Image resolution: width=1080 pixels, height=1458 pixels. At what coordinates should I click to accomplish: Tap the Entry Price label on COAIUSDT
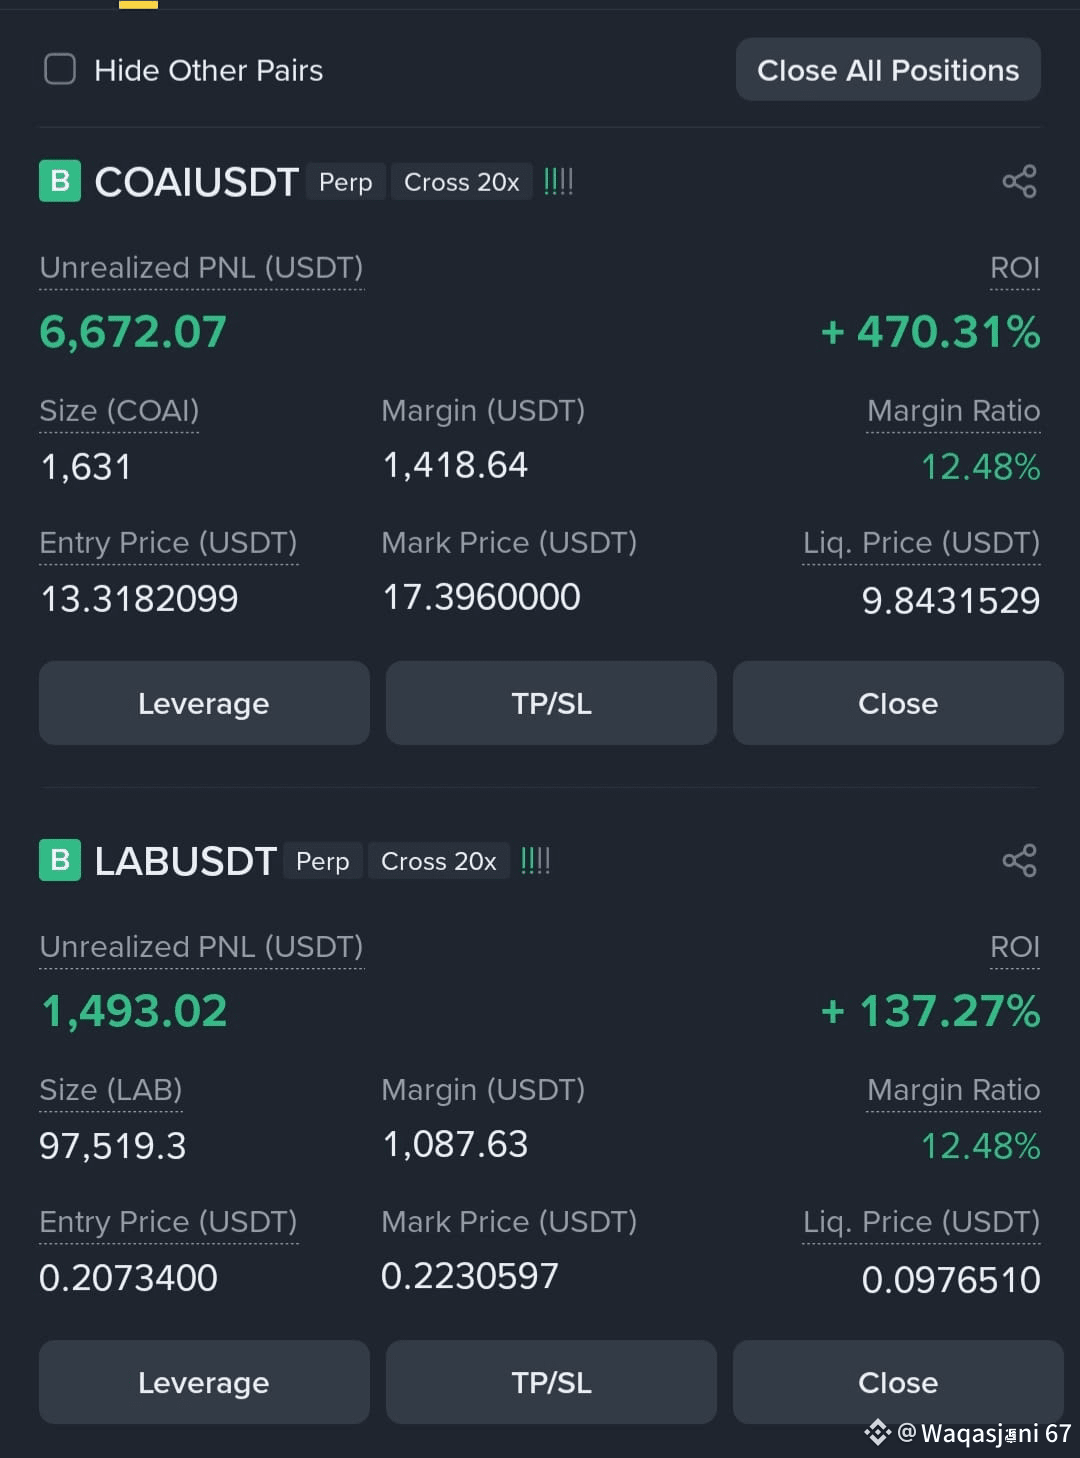[x=168, y=543]
